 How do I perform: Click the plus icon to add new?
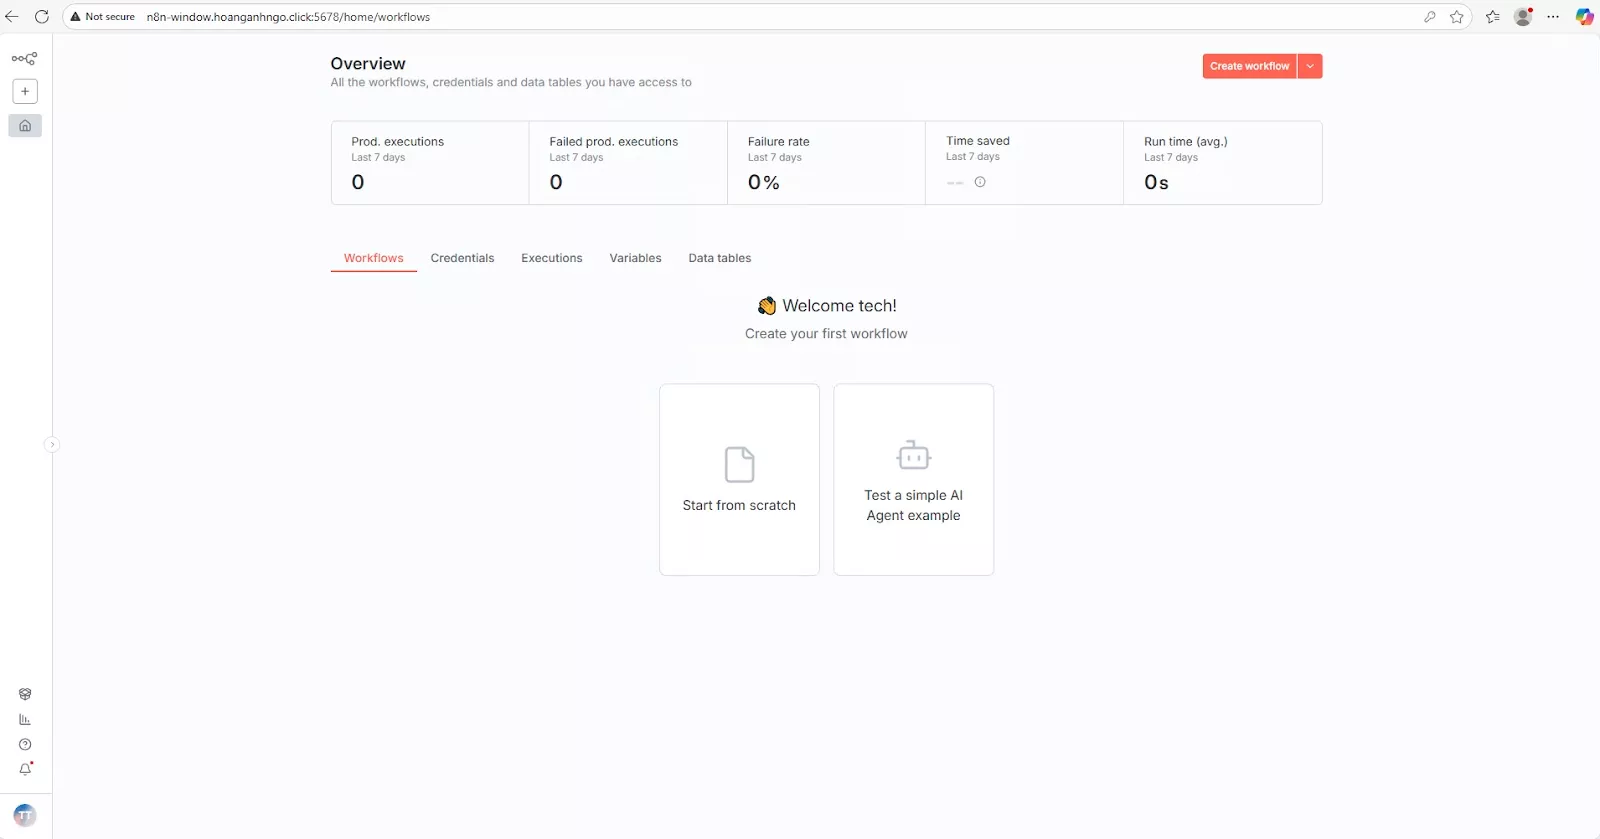coord(25,91)
